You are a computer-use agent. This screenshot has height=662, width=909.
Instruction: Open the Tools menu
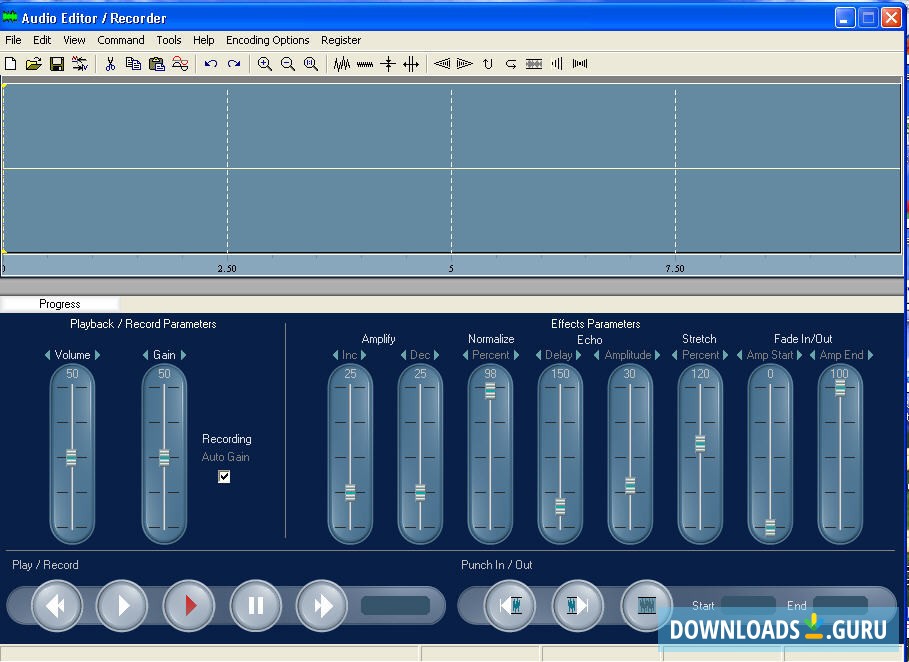tap(168, 40)
